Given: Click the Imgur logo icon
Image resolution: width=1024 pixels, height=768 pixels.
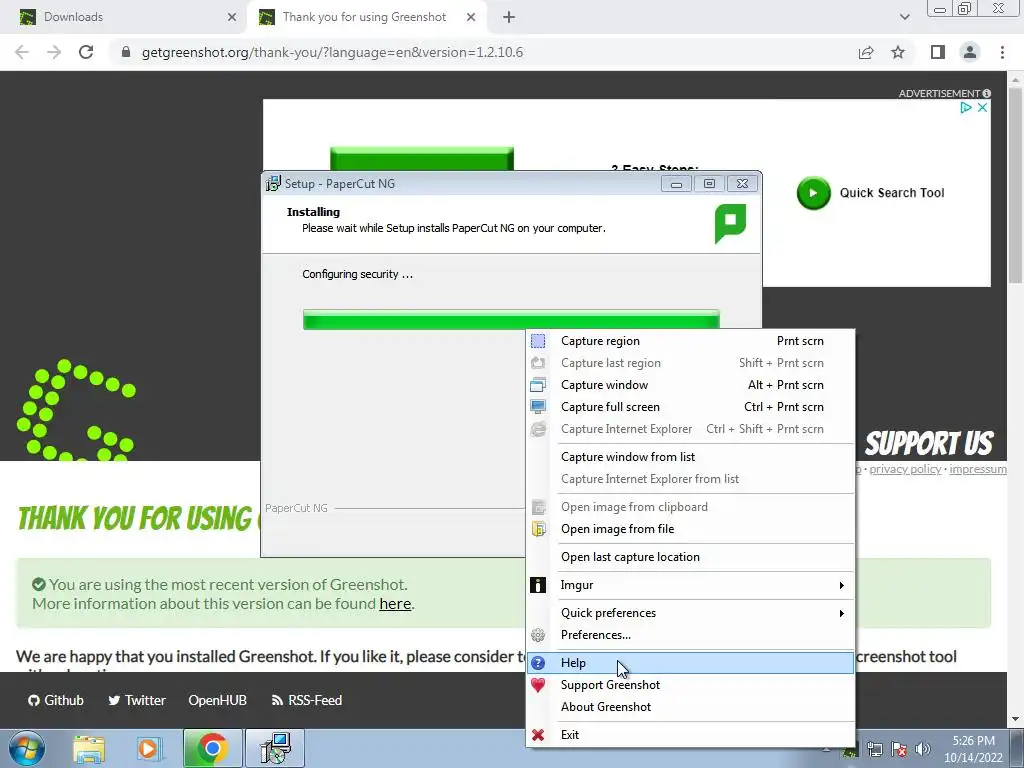Looking at the screenshot, I should [537, 585].
